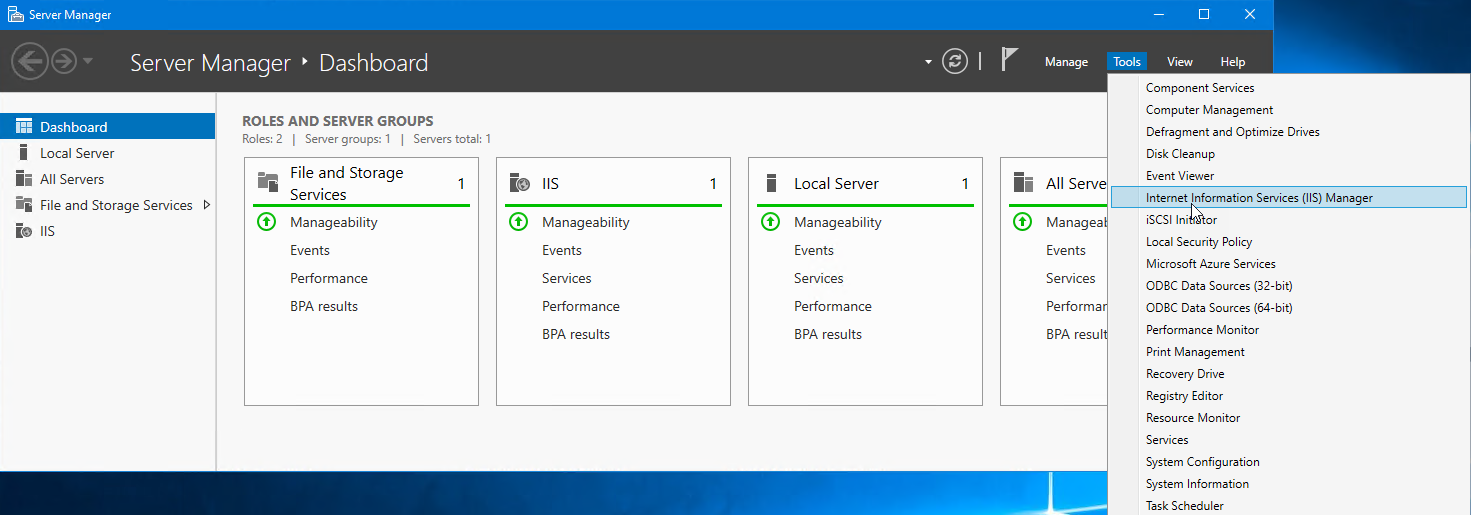The image size is (1471, 515).
Task: Open the Help menu
Action: click(x=1233, y=62)
